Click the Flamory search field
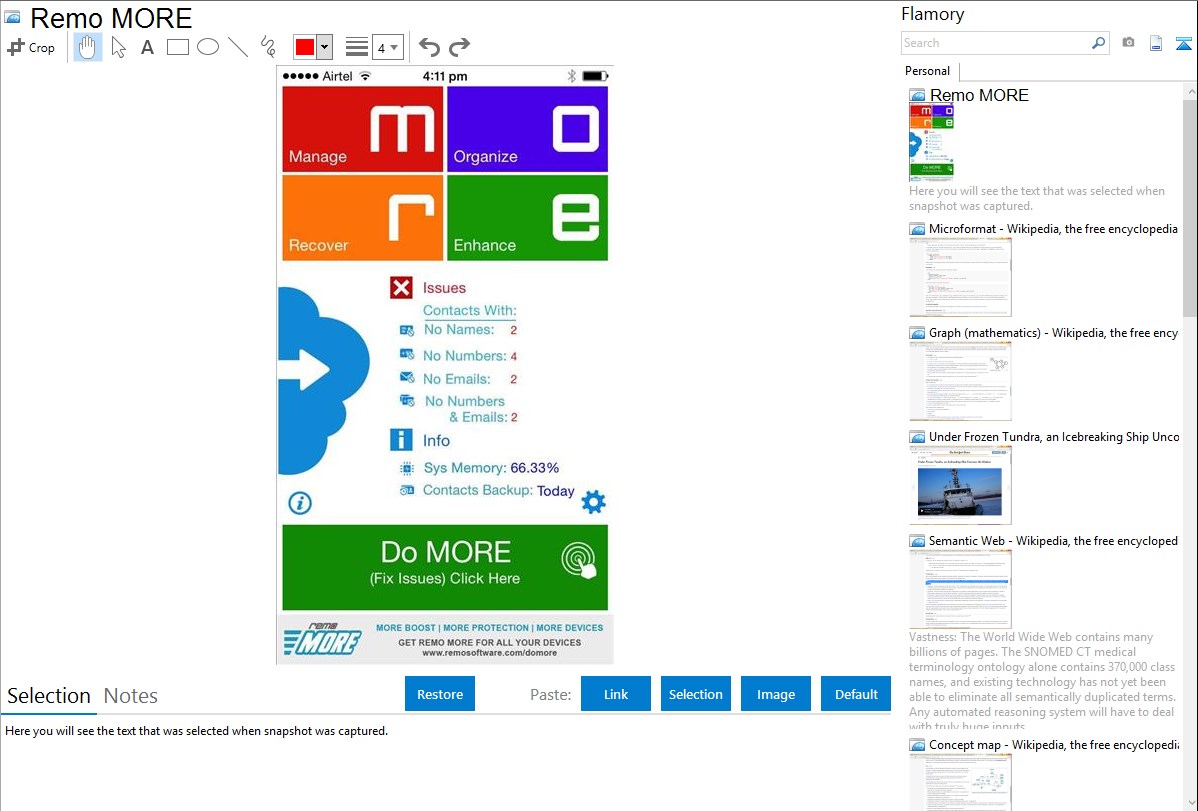The image size is (1198, 811). coord(996,43)
